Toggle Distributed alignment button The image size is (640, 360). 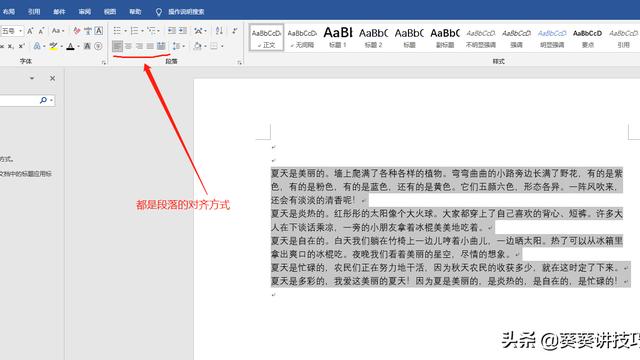pyautogui.click(x=161, y=46)
